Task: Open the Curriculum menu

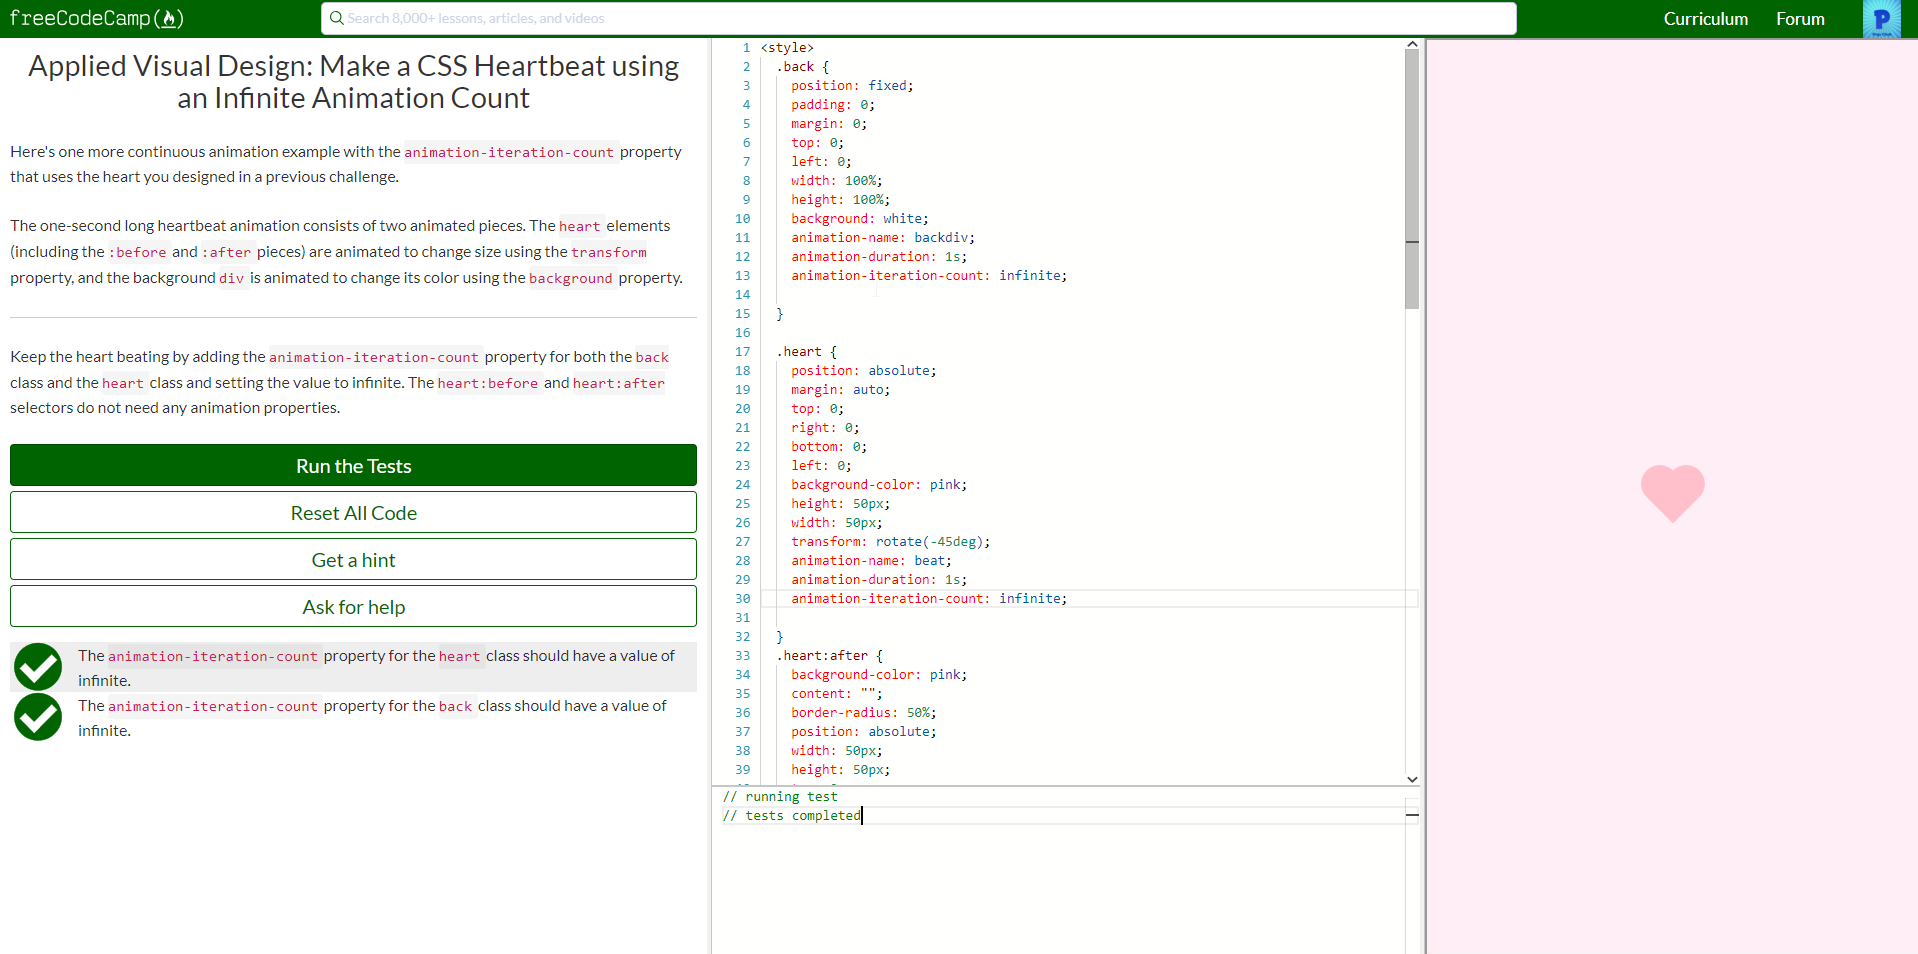Action: pyautogui.click(x=1705, y=19)
